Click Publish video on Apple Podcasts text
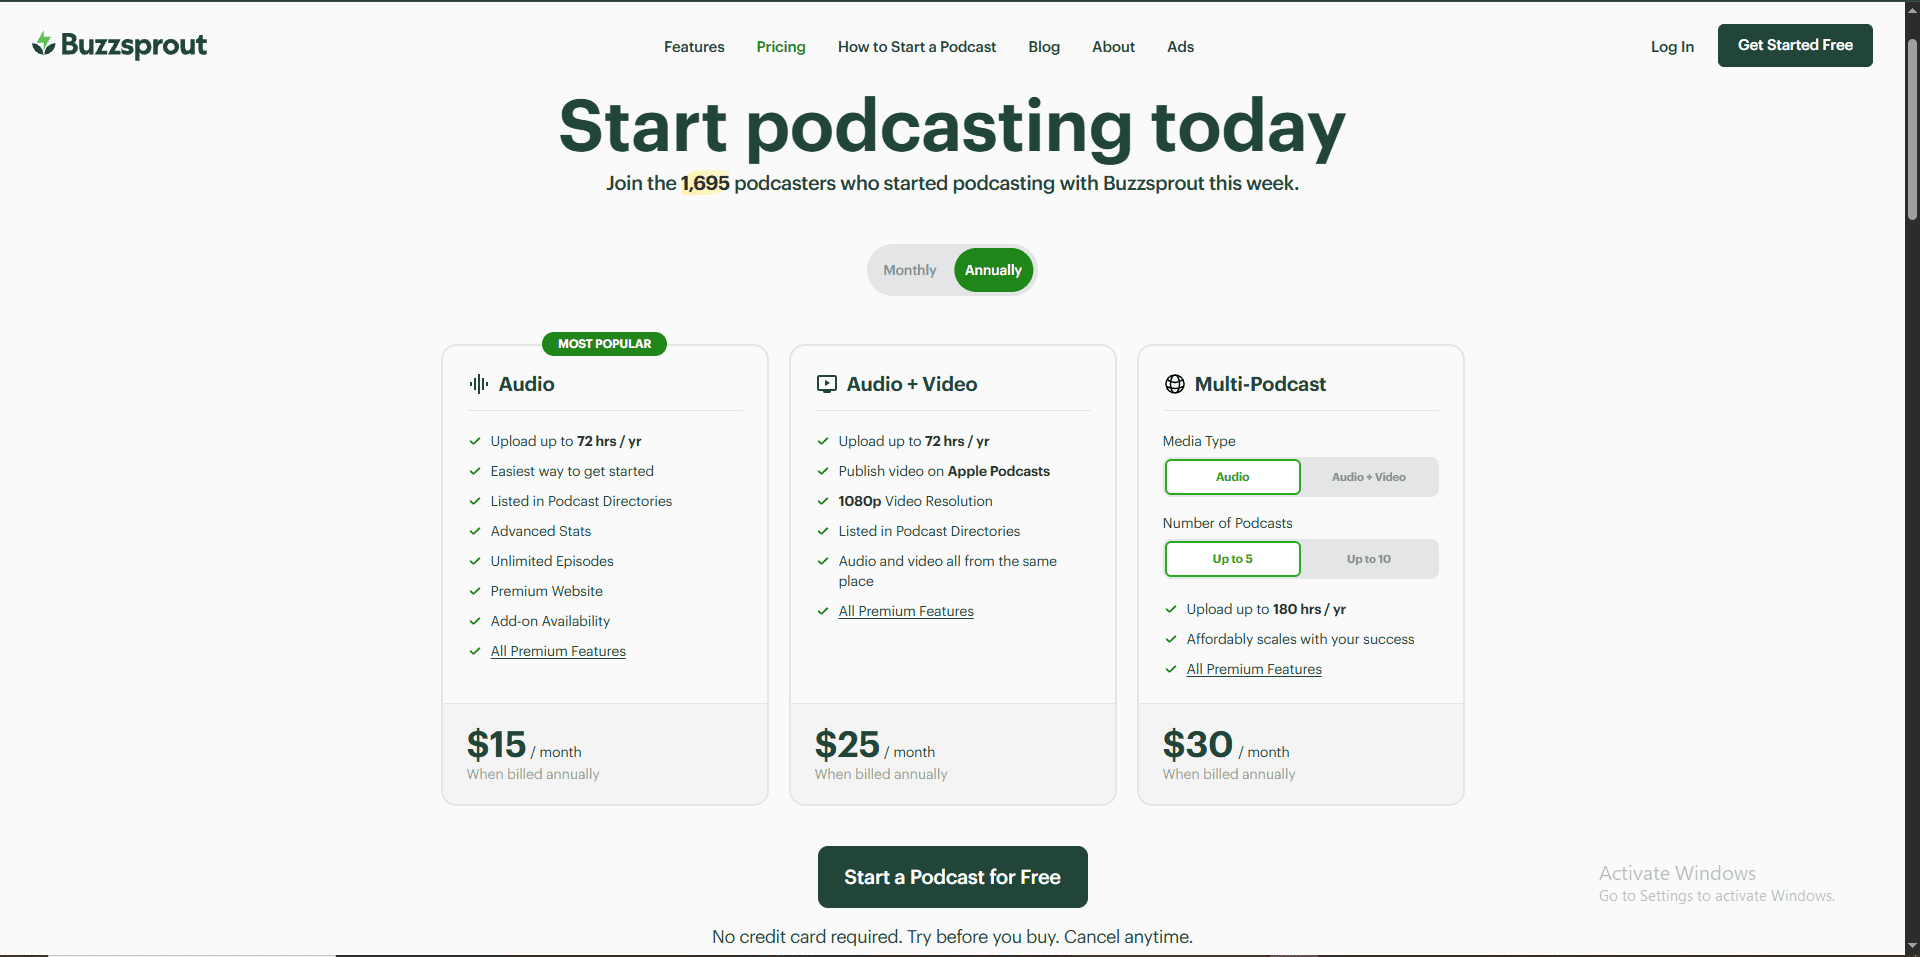 click(x=944, y=471)
